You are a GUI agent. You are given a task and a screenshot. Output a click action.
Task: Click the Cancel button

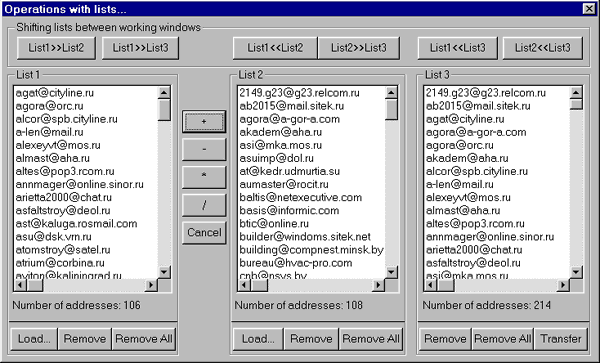tap(204, 233)
